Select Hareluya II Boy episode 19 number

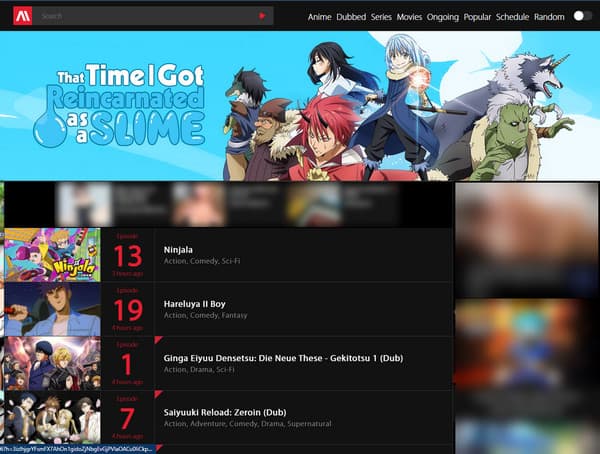coord(128,310)
